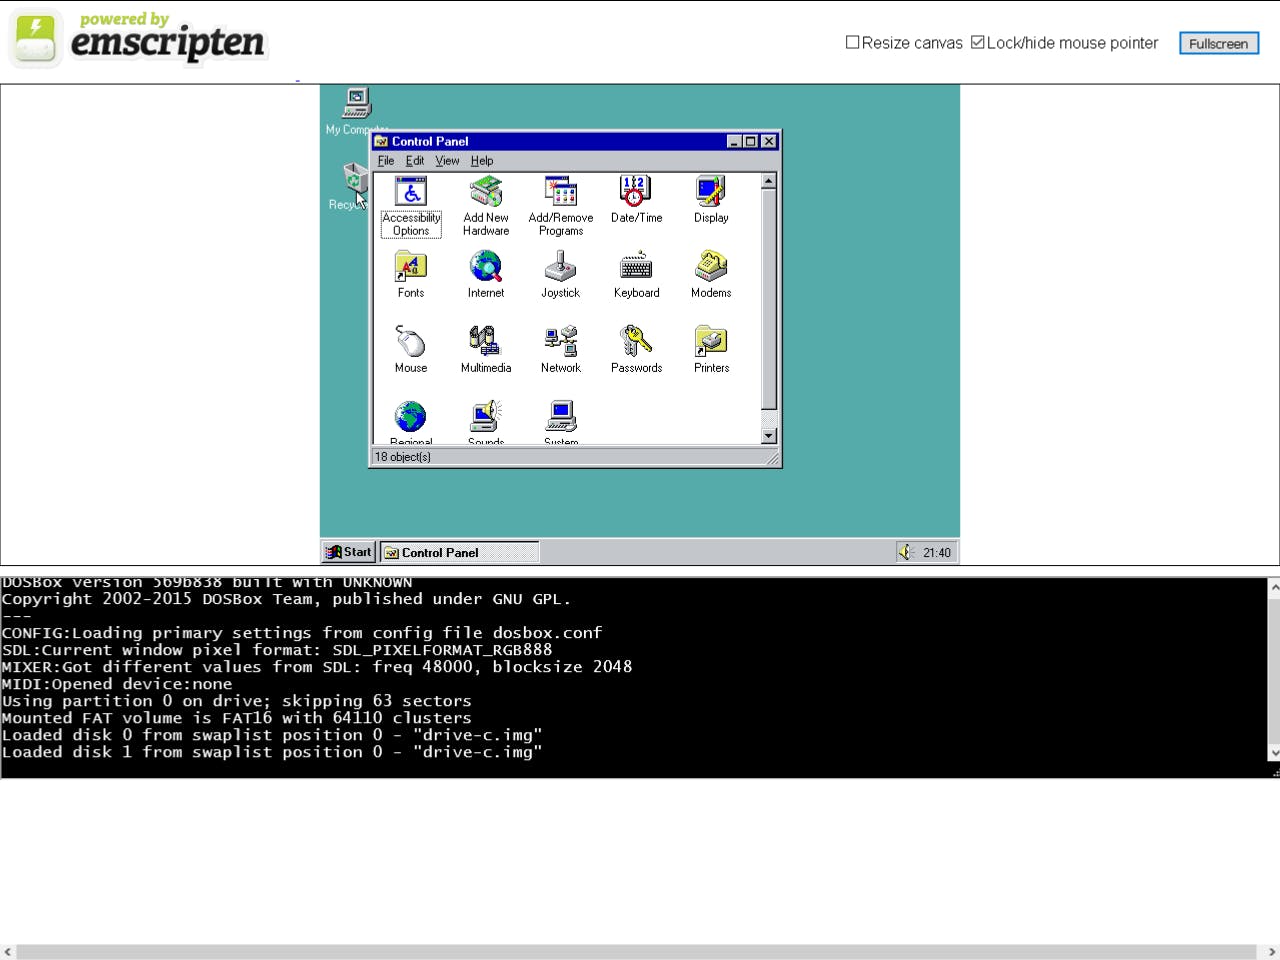Viewport: 1280px width, 960px height.
Task: Select the Recycle Bin desktop icon
Action: [x=355, y=178]
